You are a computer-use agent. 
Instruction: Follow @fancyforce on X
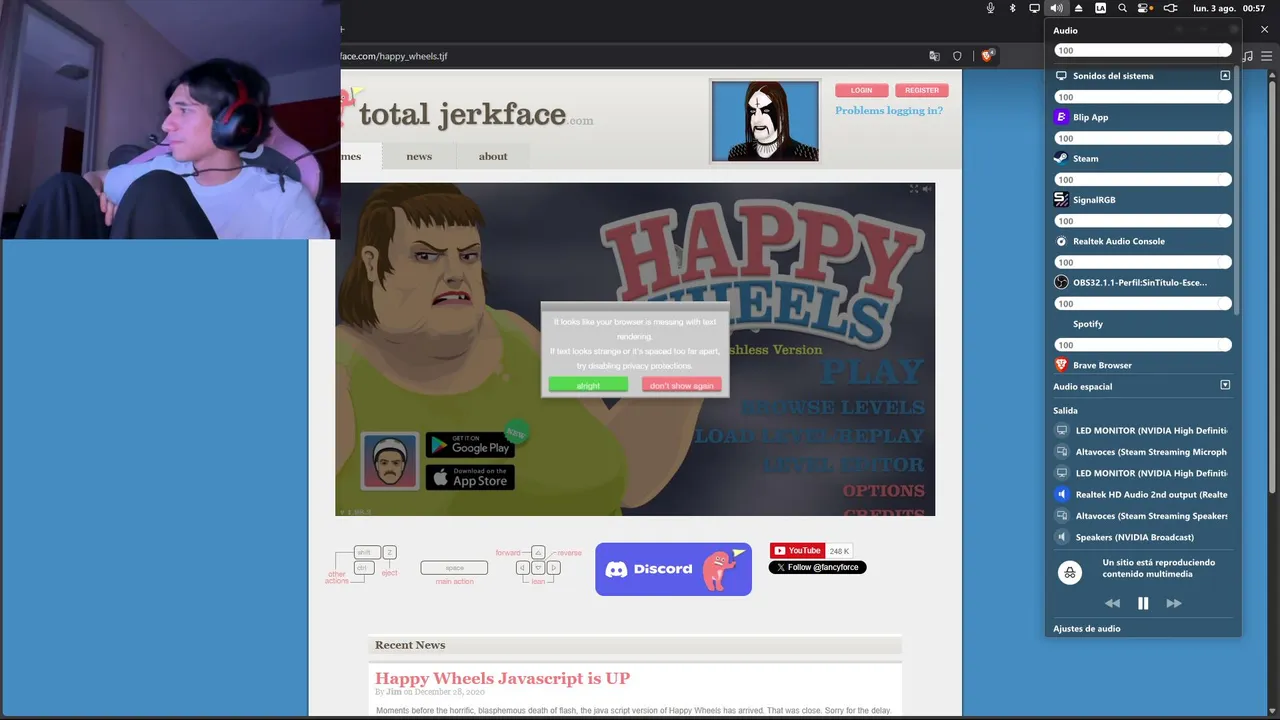[817, 568]
